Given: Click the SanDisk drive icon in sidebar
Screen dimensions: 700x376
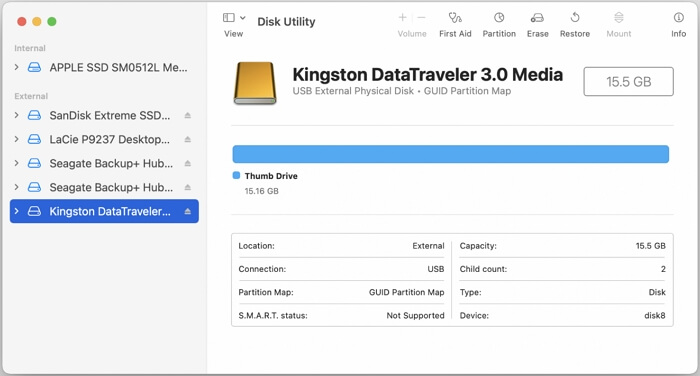Looking at the screenshot, I should (34, 115).
